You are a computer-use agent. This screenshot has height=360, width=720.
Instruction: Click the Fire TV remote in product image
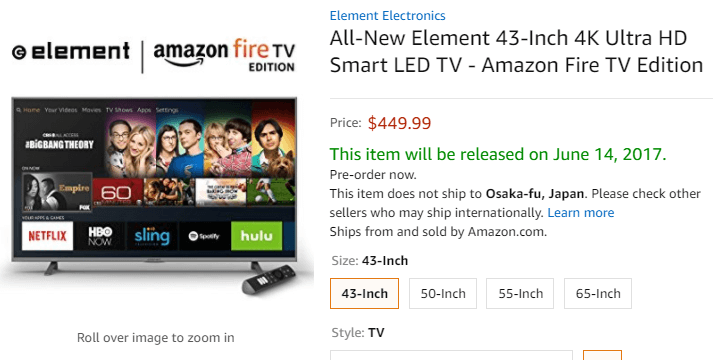coord(269,280)
